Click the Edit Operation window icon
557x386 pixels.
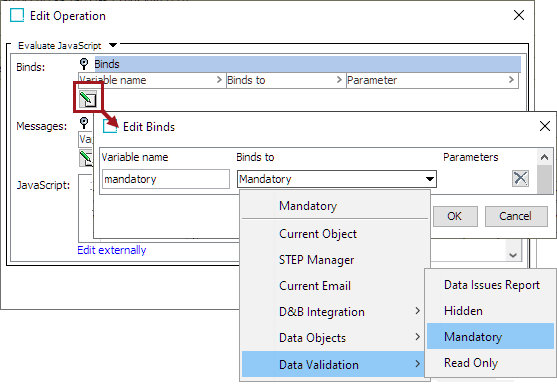coord(17,16)
